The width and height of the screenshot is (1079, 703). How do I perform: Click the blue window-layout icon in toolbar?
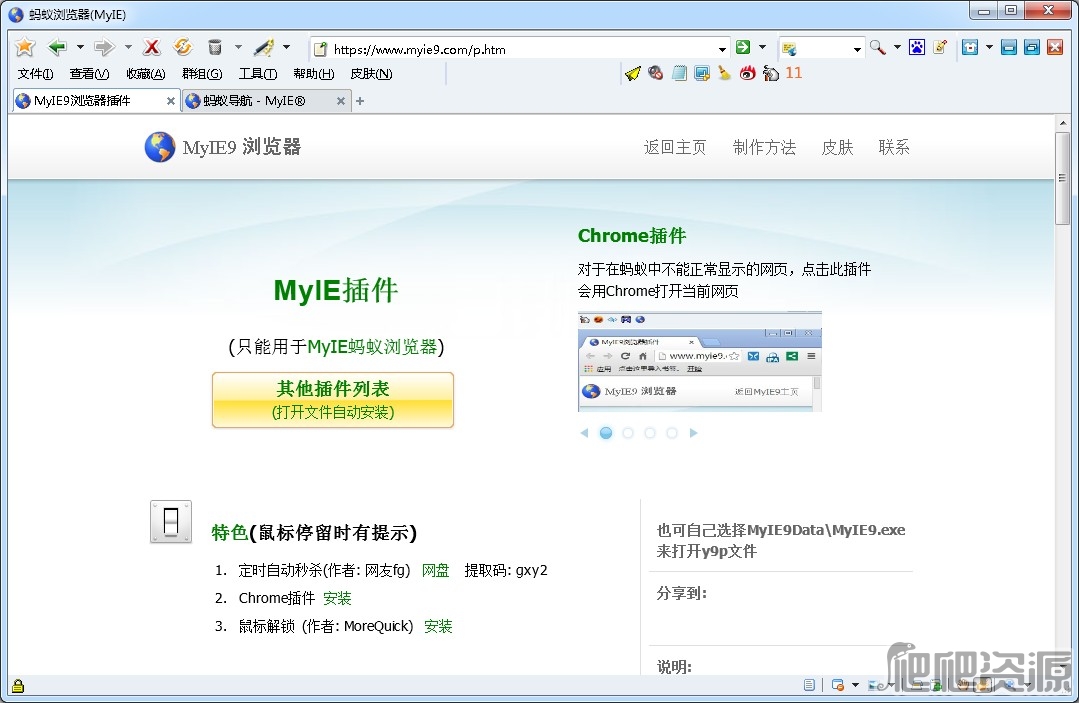click(x=970, y=47)
